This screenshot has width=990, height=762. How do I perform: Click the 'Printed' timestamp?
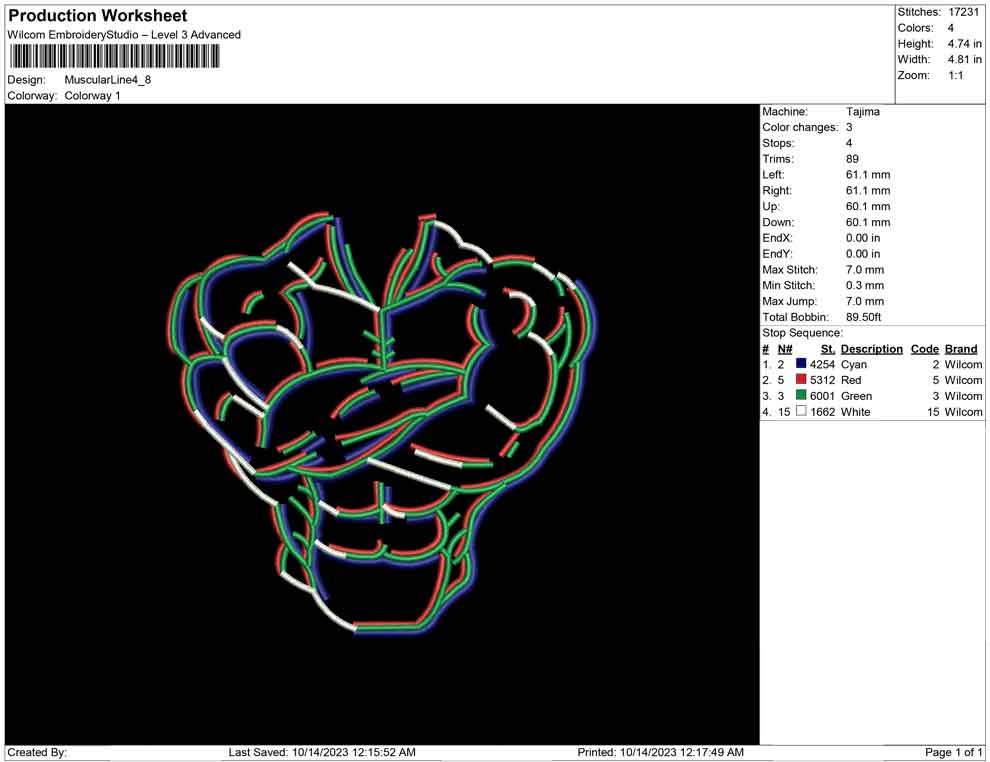click(660, 752)
